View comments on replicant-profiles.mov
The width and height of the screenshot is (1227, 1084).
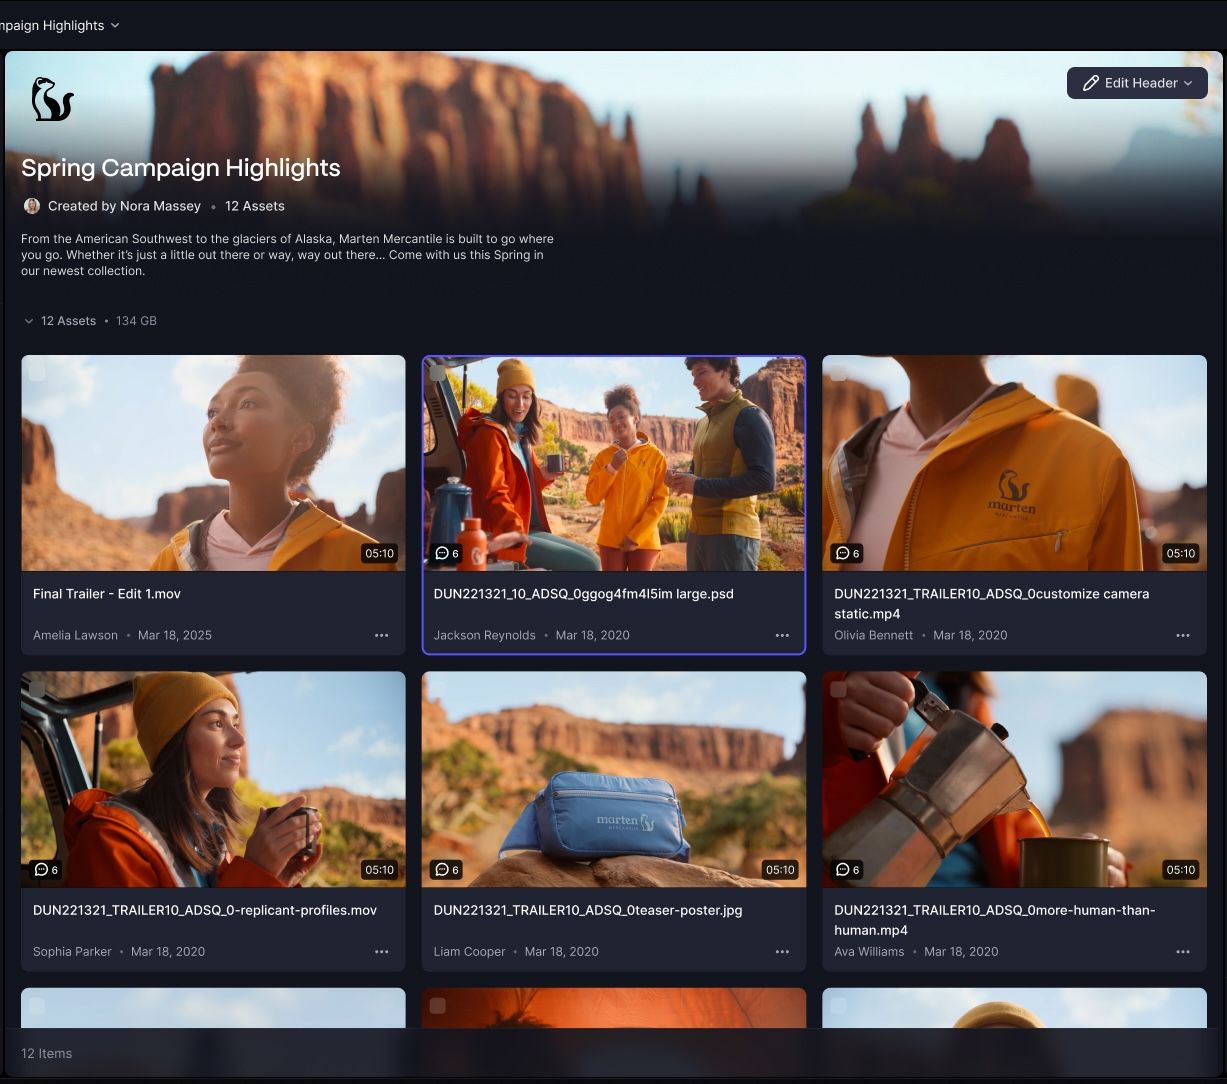[x=46, y=870]
